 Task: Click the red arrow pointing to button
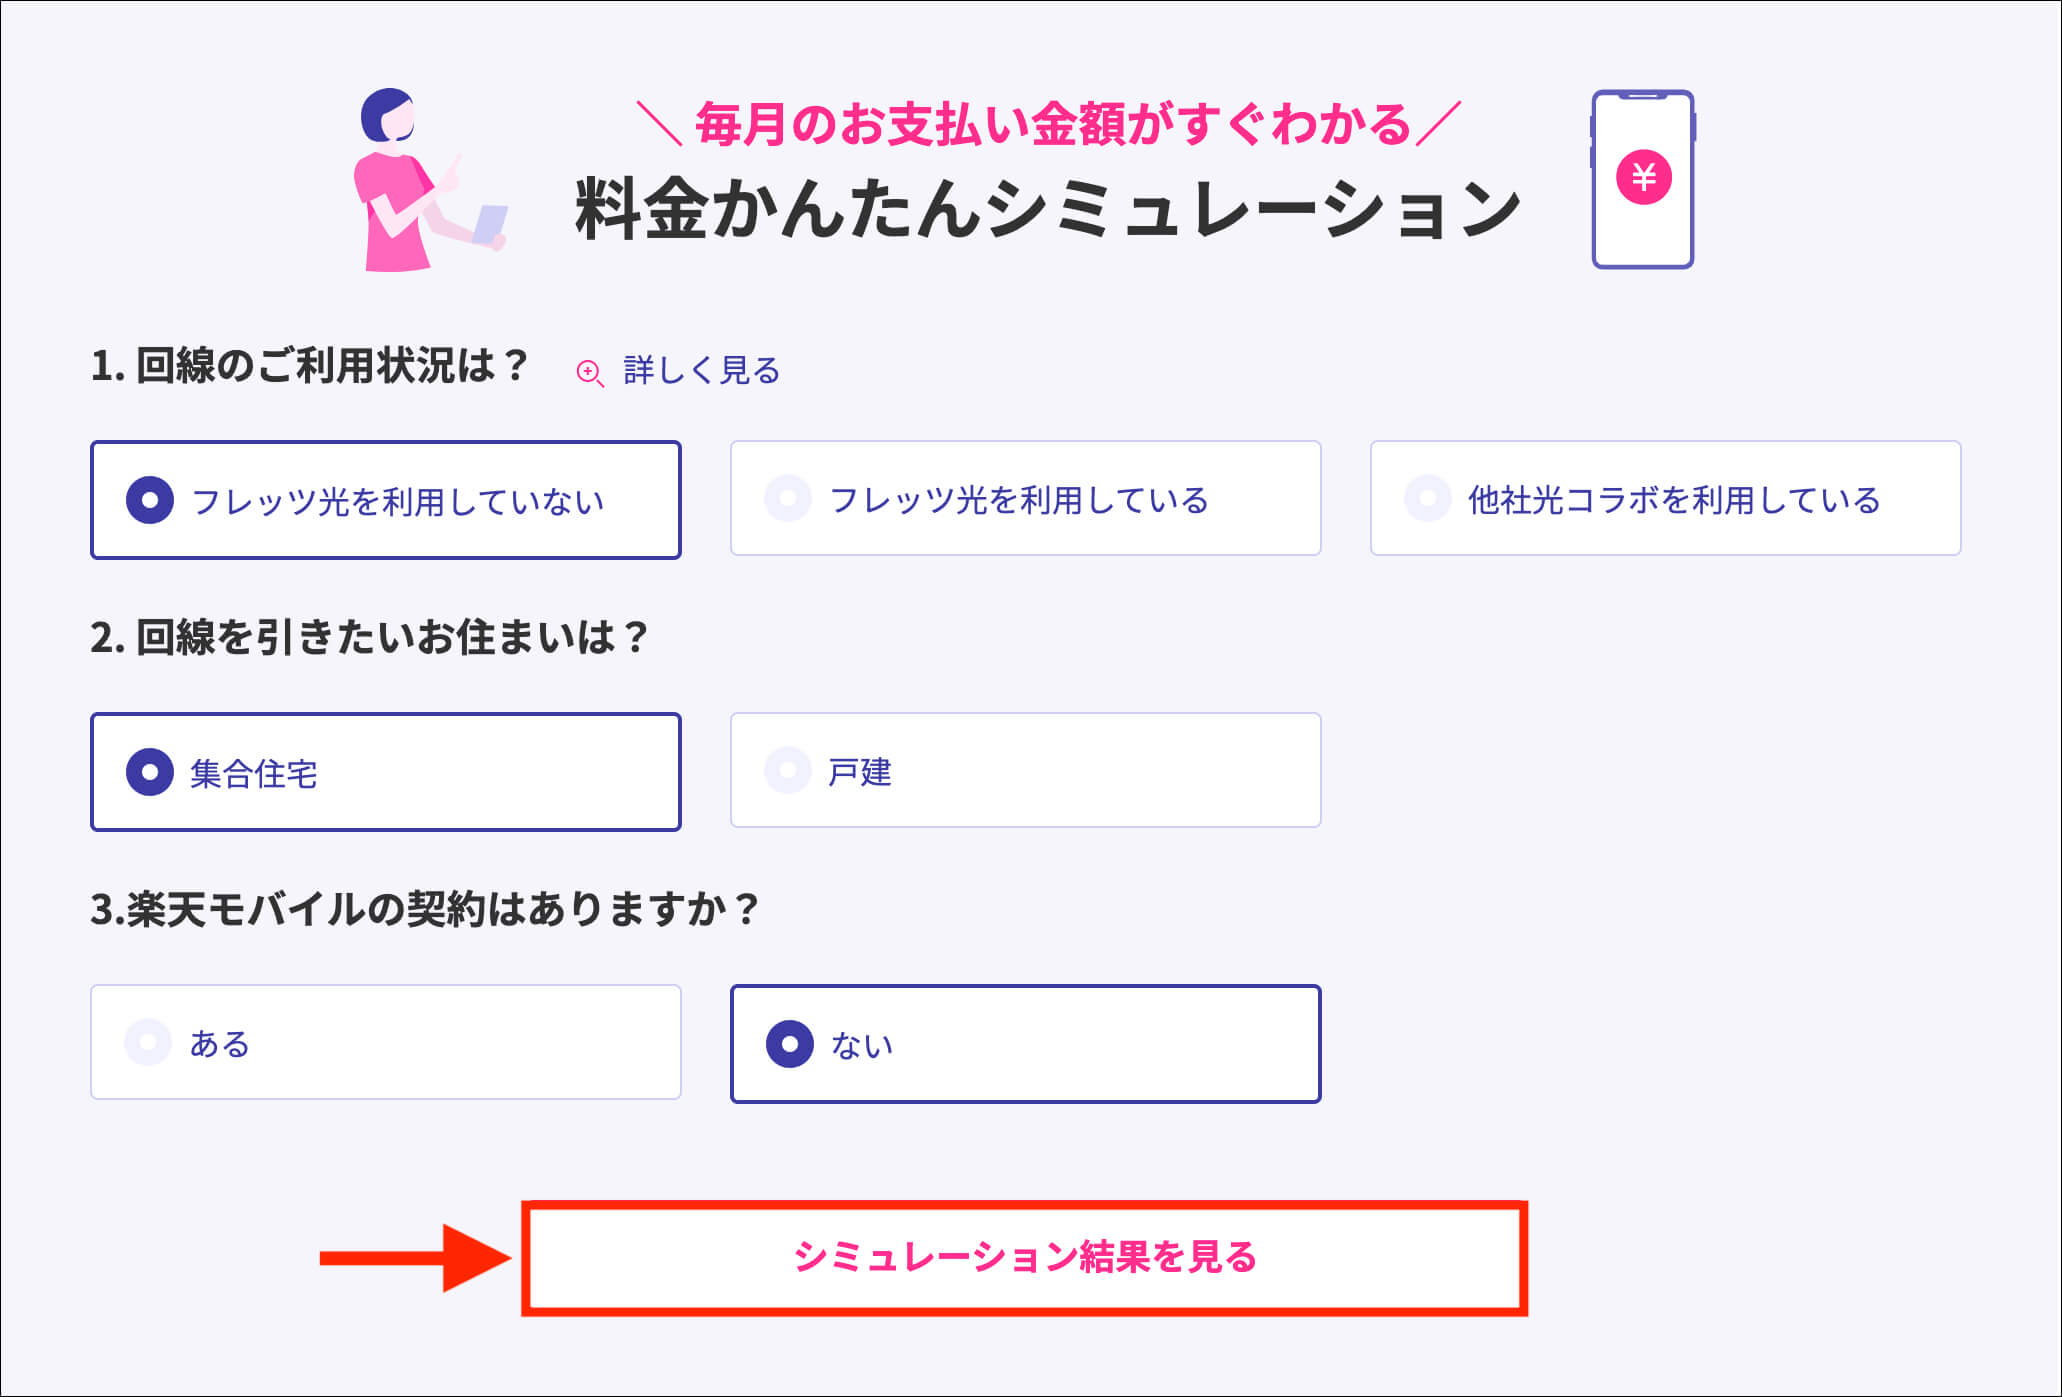coord(415,1258)
